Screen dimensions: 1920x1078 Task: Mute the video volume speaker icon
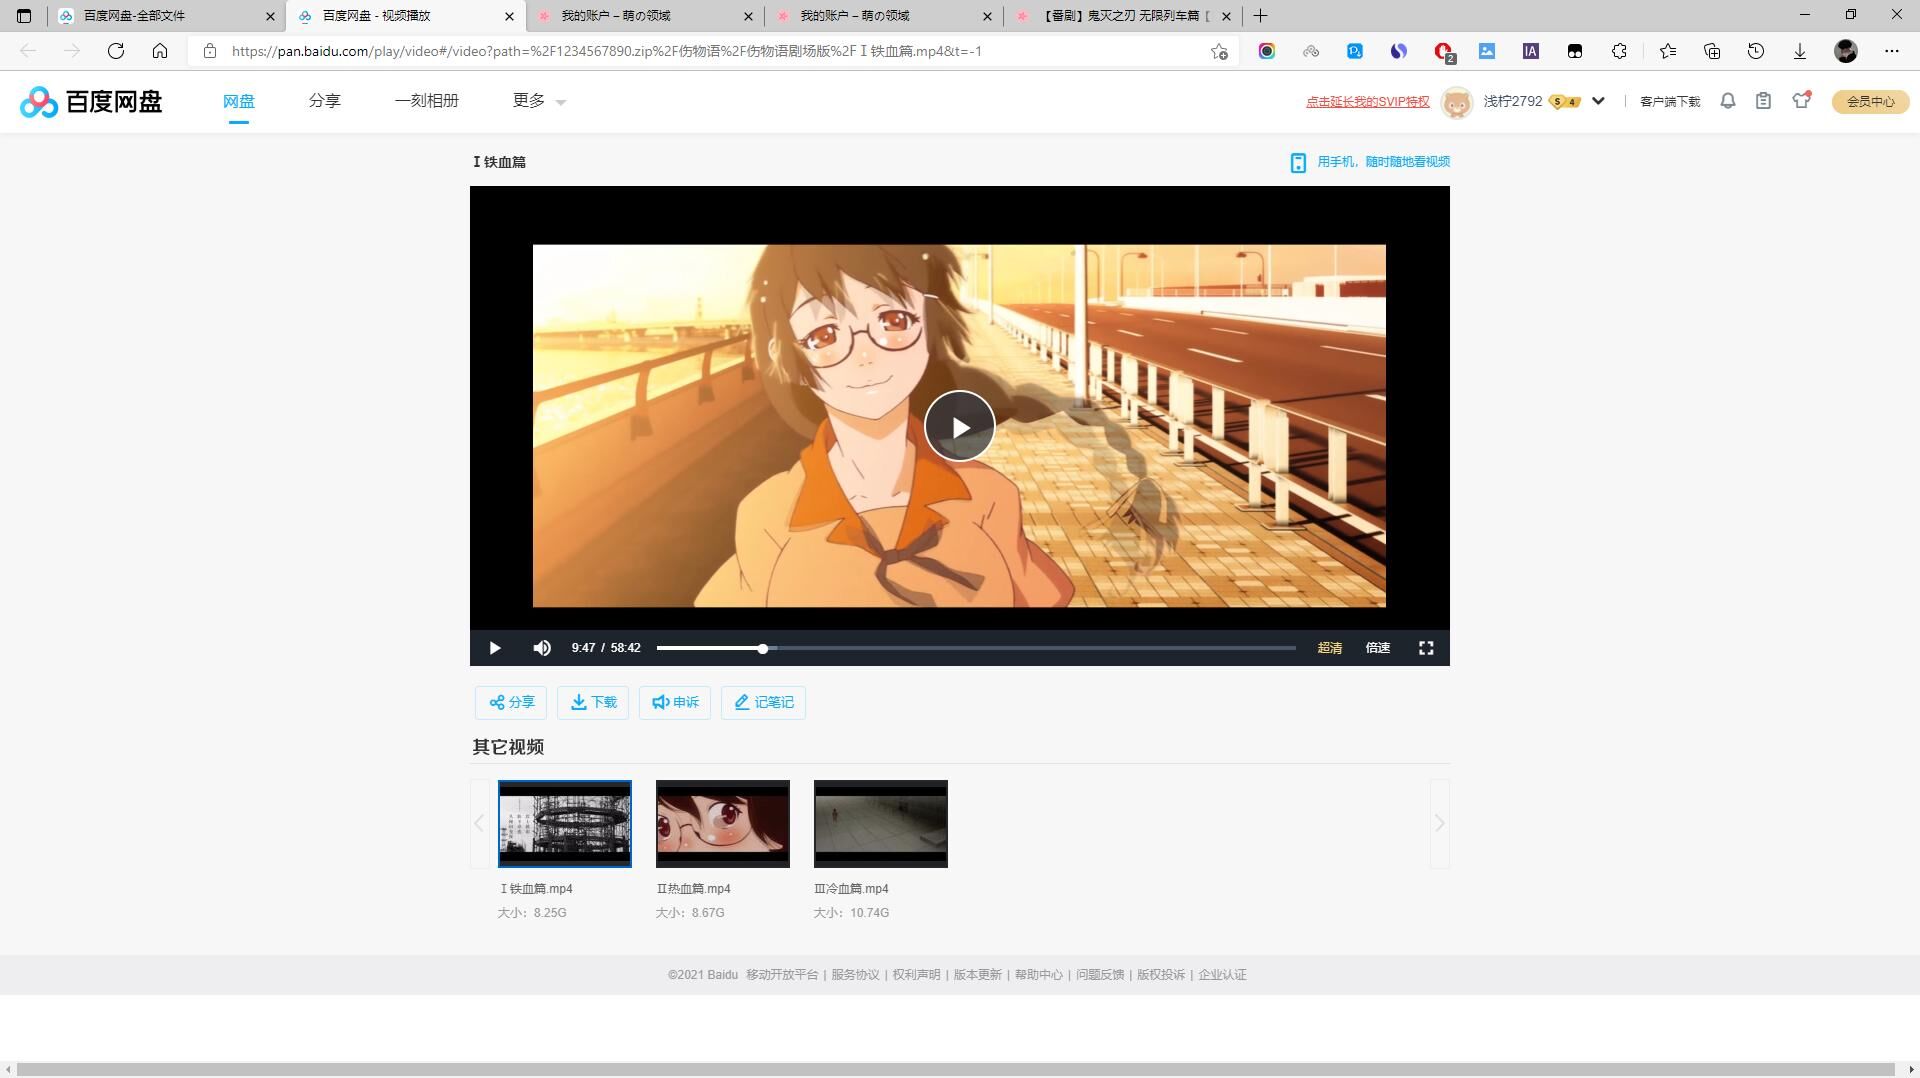point(542,648)
